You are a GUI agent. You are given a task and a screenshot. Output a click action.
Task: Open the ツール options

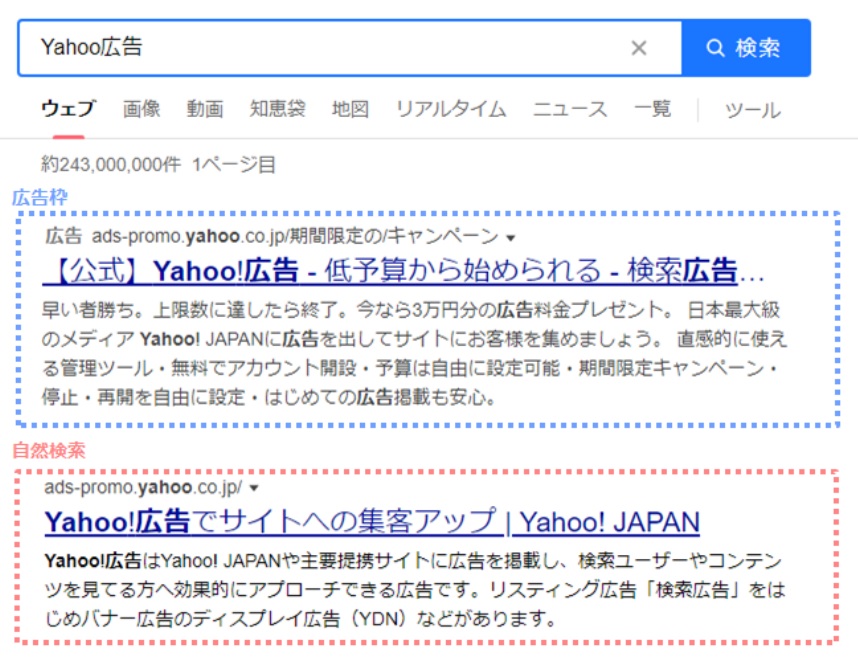(x=753, y=110)
